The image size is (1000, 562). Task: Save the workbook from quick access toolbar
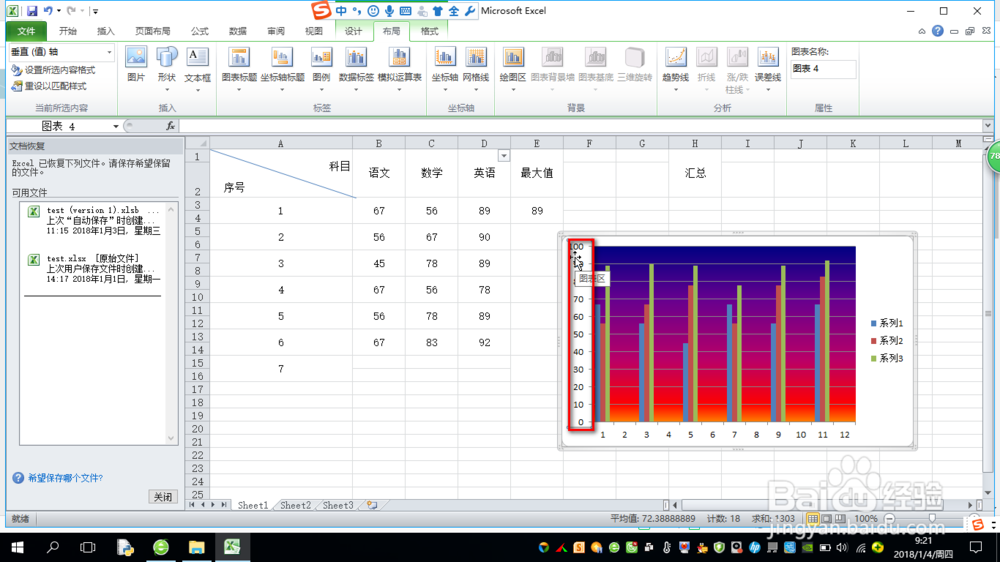[x=32, y=11]
